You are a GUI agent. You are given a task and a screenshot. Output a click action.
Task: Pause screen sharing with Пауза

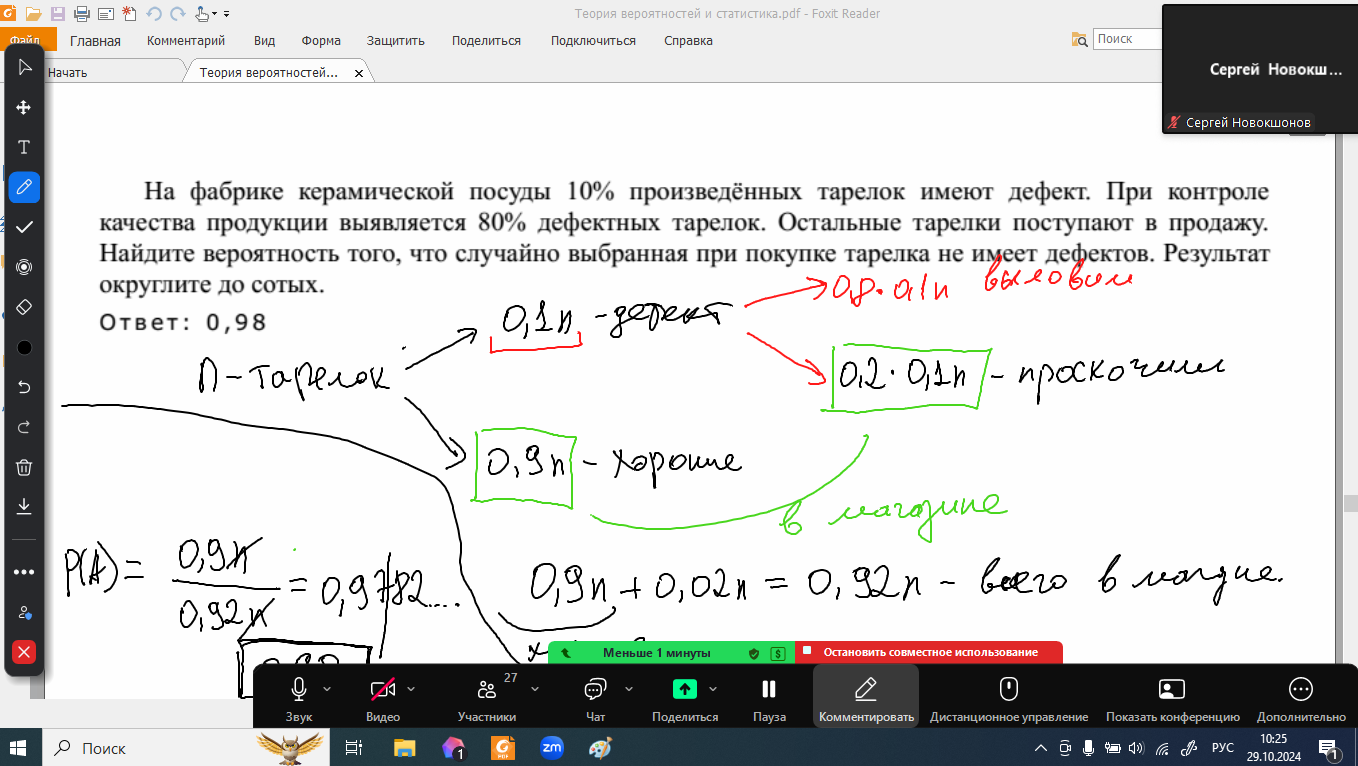pyautogui.click(x=768, y=696)
